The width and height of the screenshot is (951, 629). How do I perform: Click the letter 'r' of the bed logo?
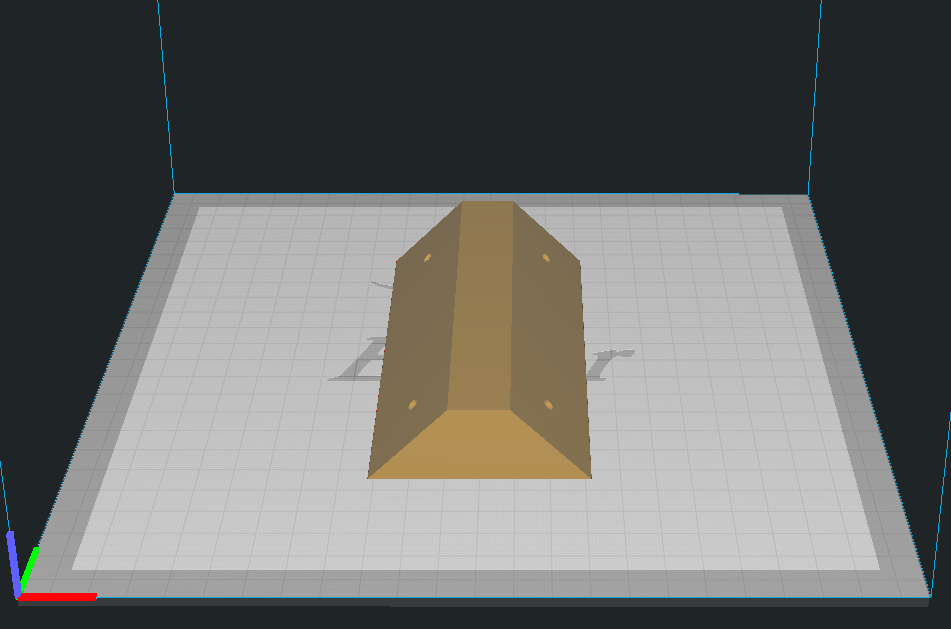tap(616, 363)
